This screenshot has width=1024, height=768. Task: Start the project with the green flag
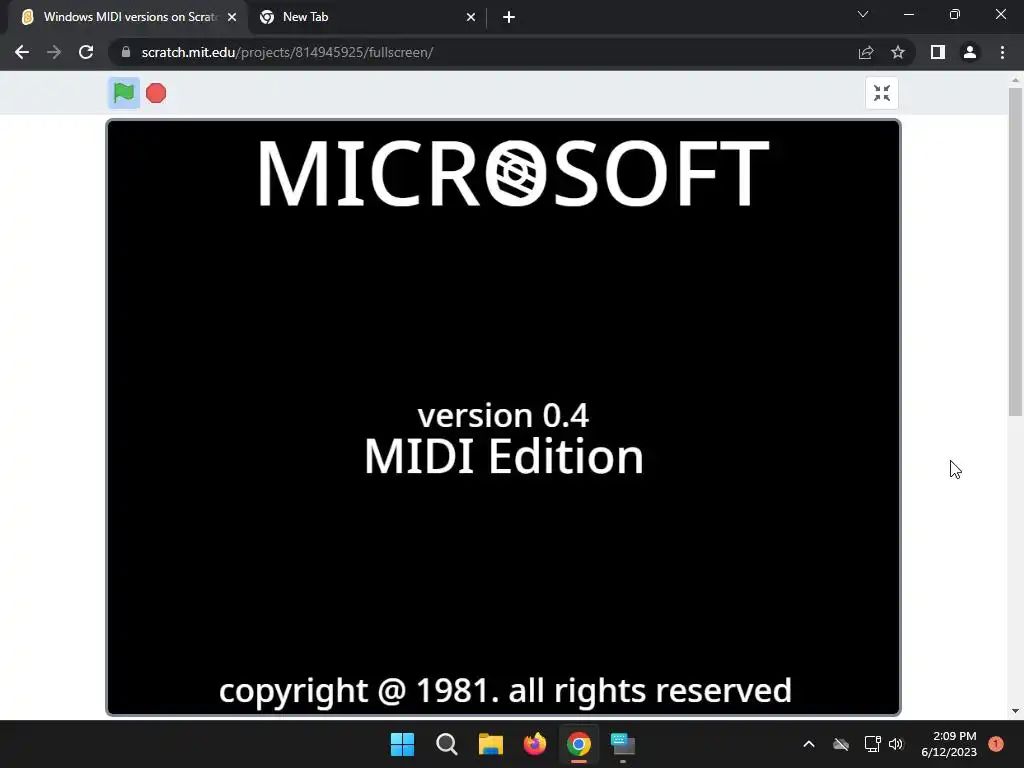click(x=123, y=93)
